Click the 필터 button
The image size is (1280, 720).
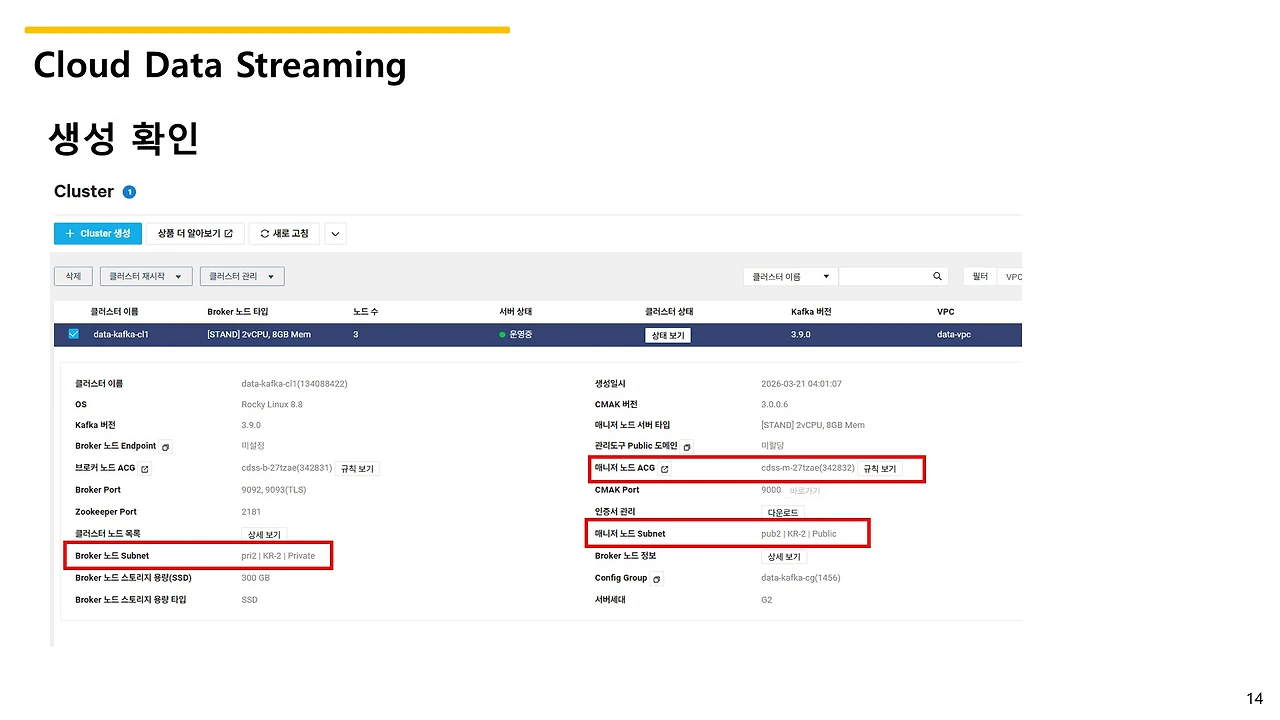tap(980, 276)
